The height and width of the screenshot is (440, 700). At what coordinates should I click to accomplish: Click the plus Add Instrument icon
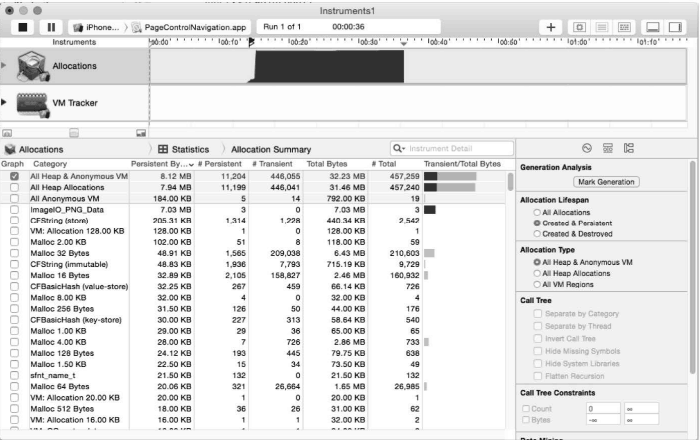click(x=551, y=27)
